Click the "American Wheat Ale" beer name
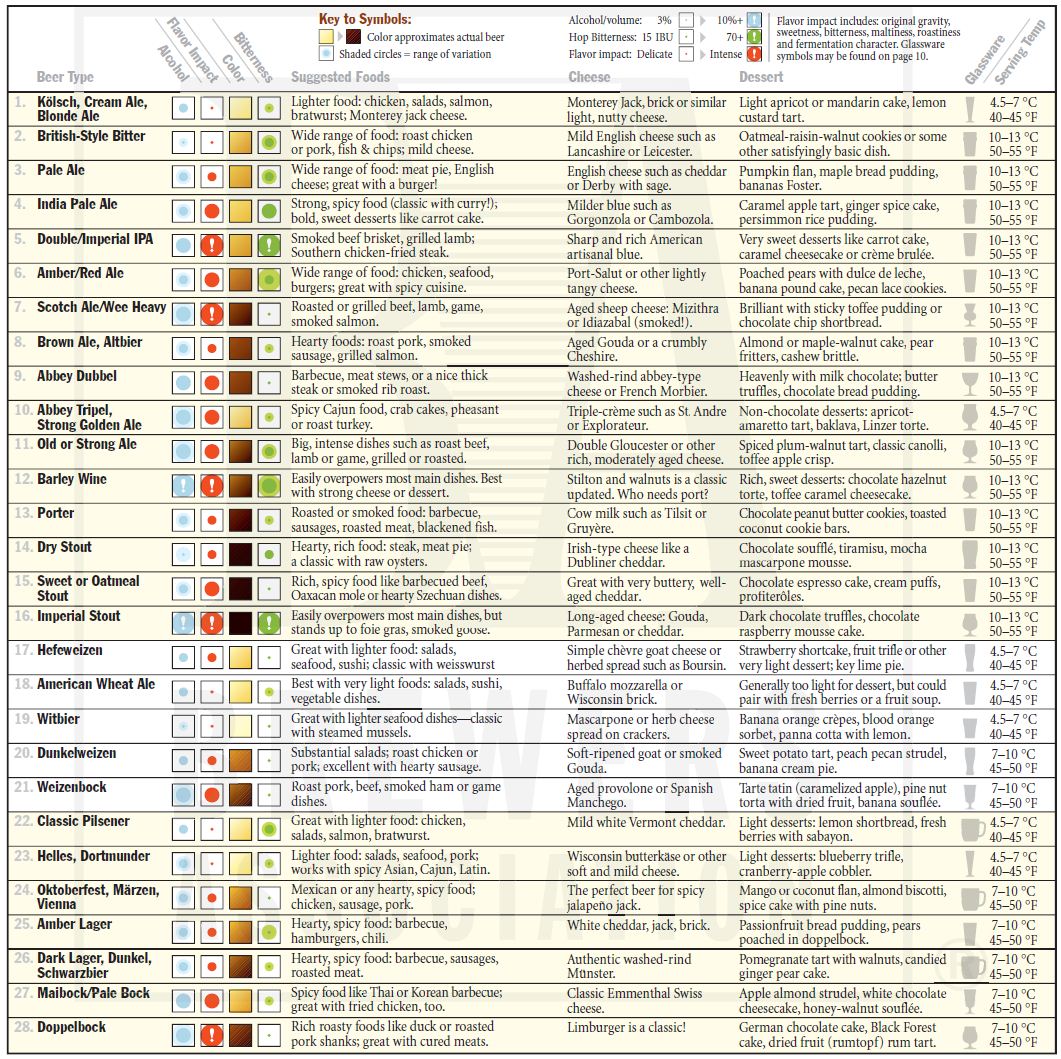Screen dimensions: 1061x1059 pos(95,684)
